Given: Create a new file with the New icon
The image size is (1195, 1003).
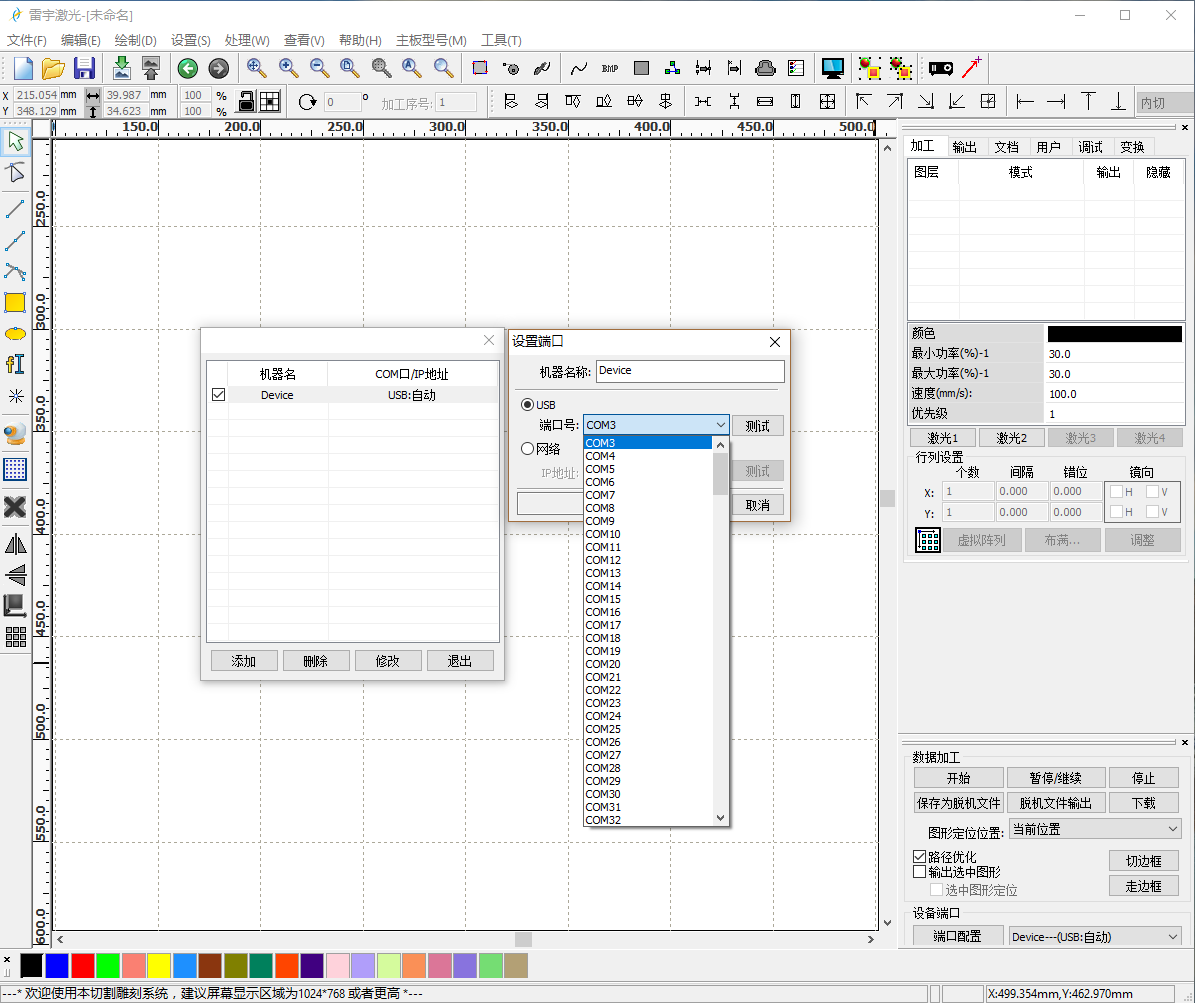Looking at the screenshot, I should (x=22, y=69).
